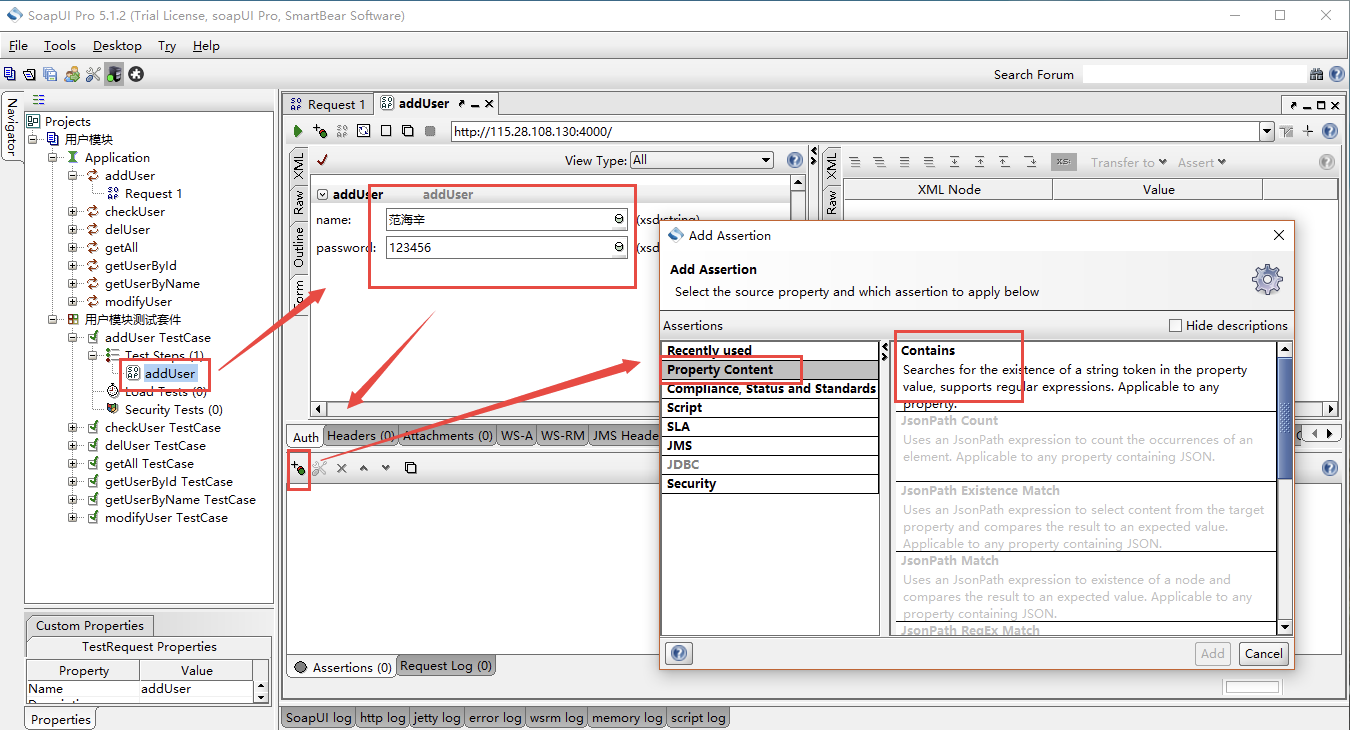The width and height of the screenshot is (1350, 730).
Task: Click the Search Forum input box
Action: pos(1194,75)
